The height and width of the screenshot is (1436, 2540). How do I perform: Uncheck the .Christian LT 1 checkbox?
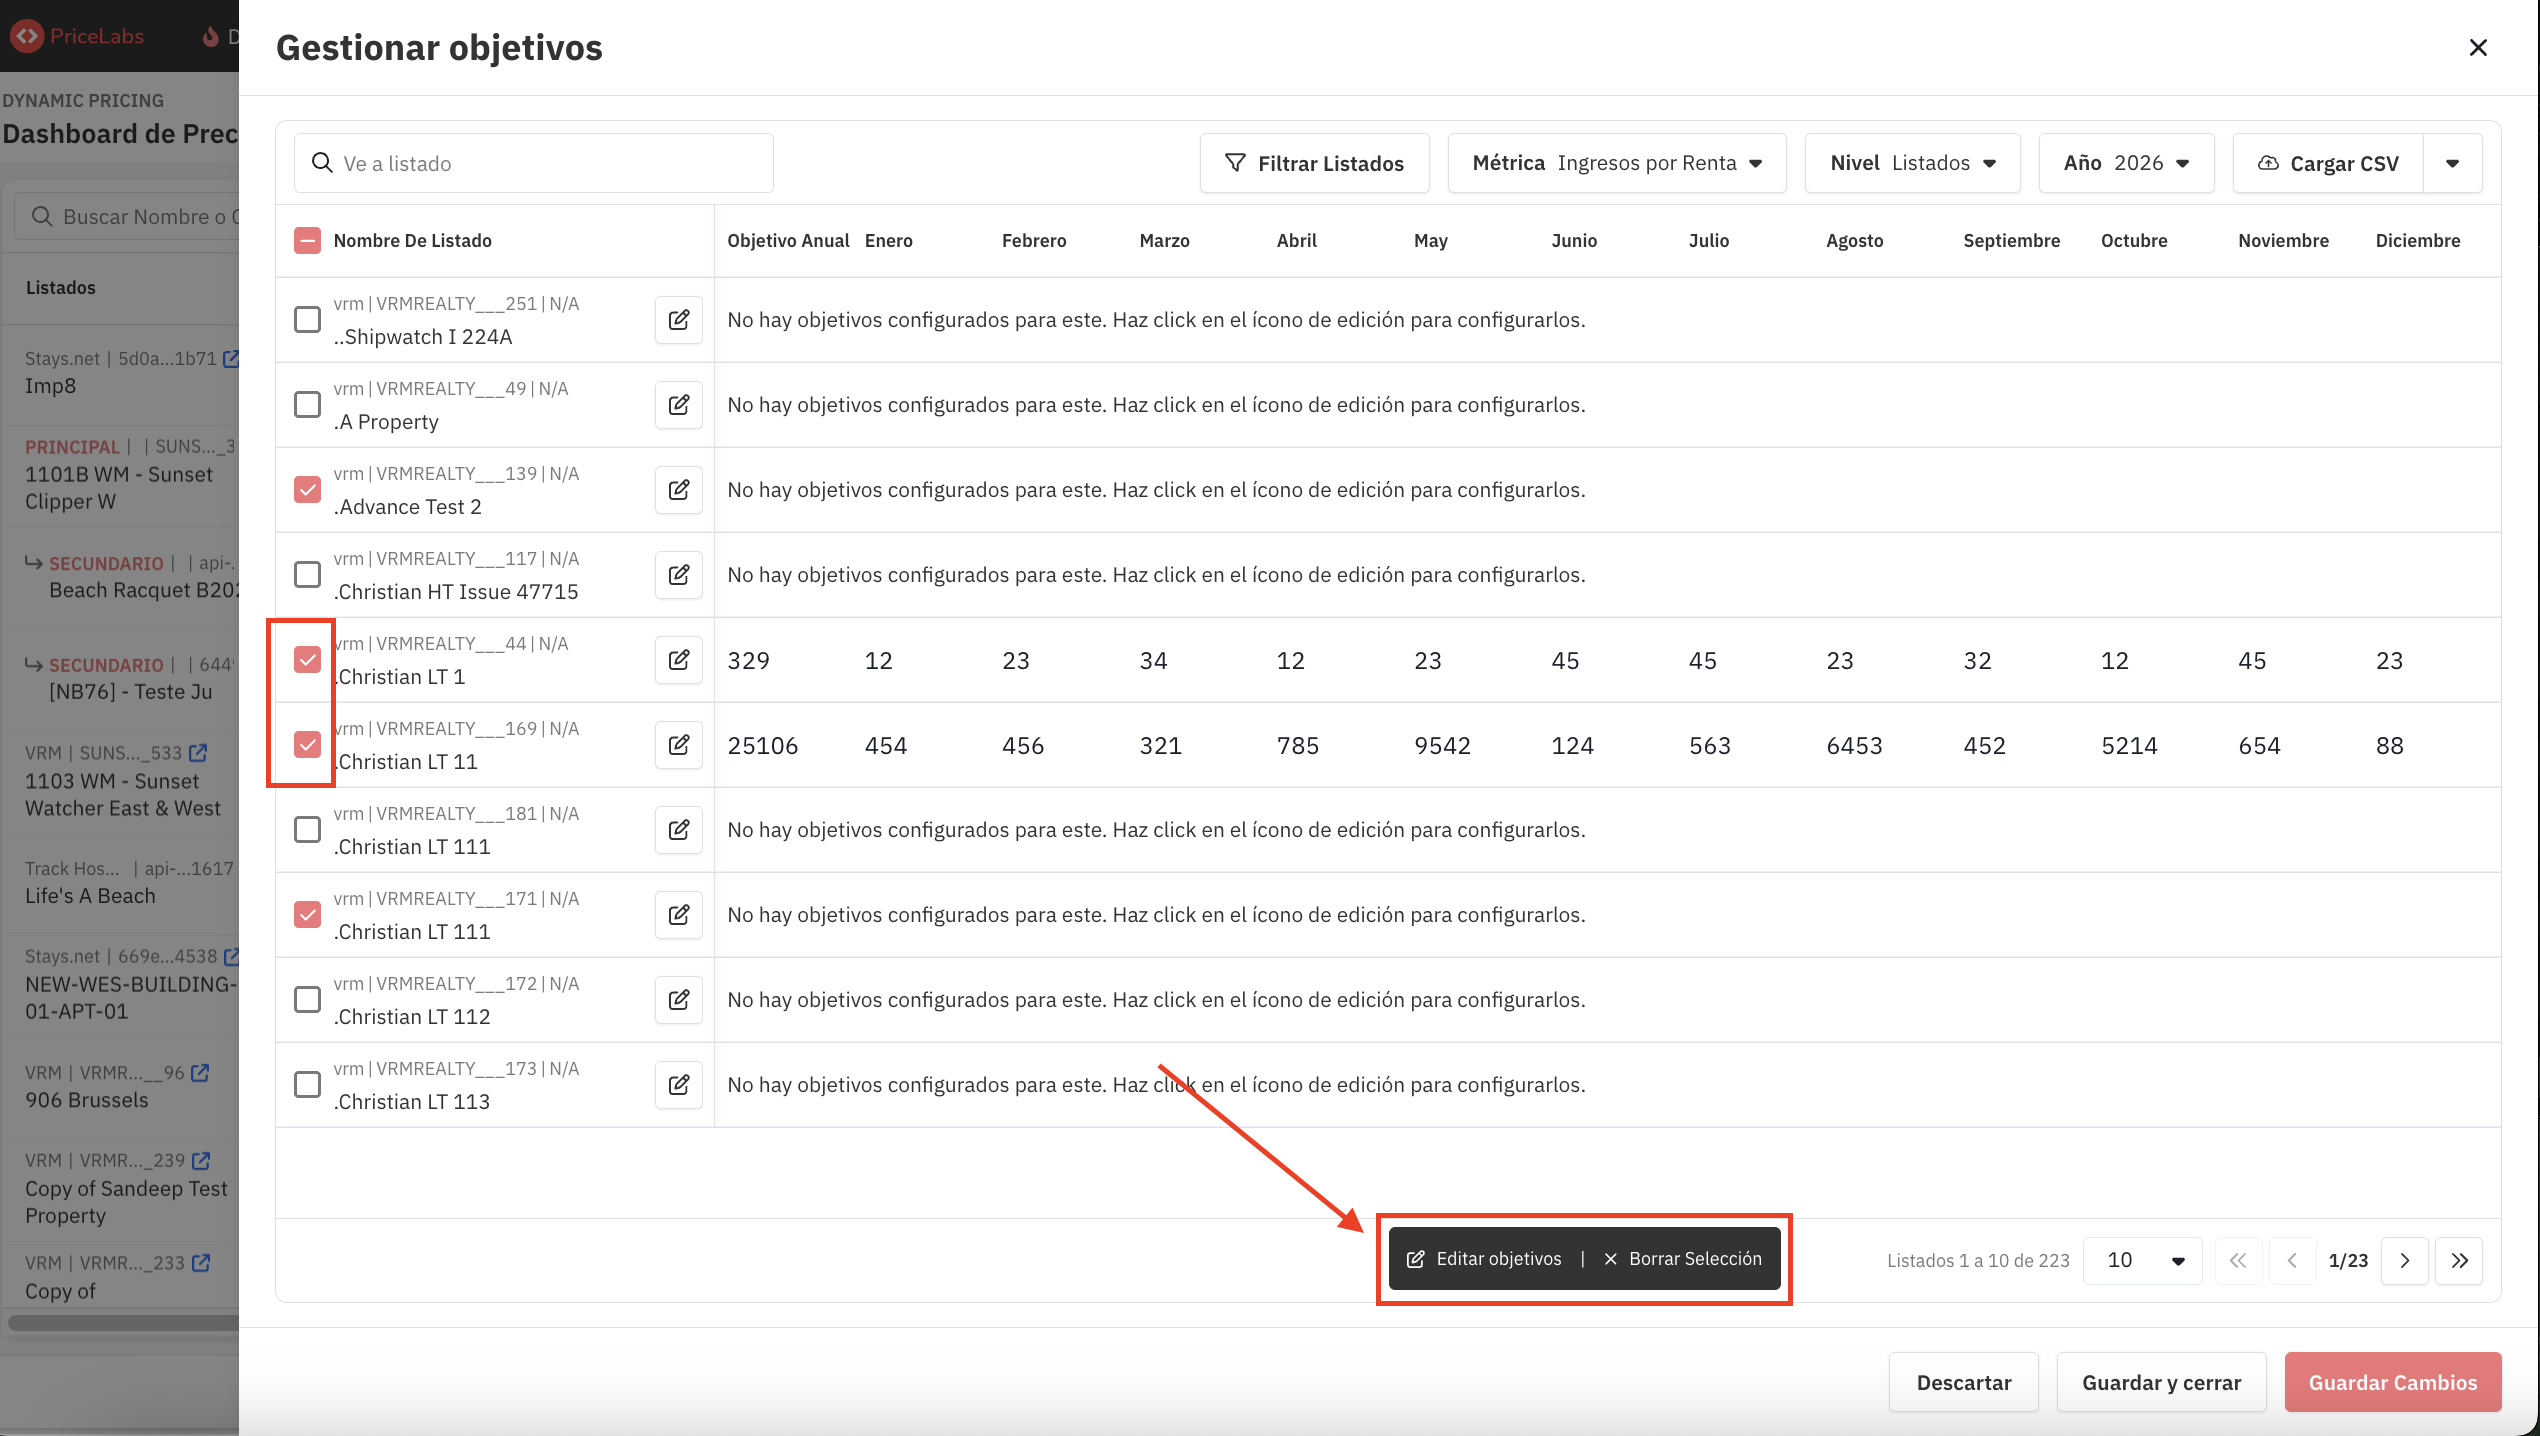[307, 660]
